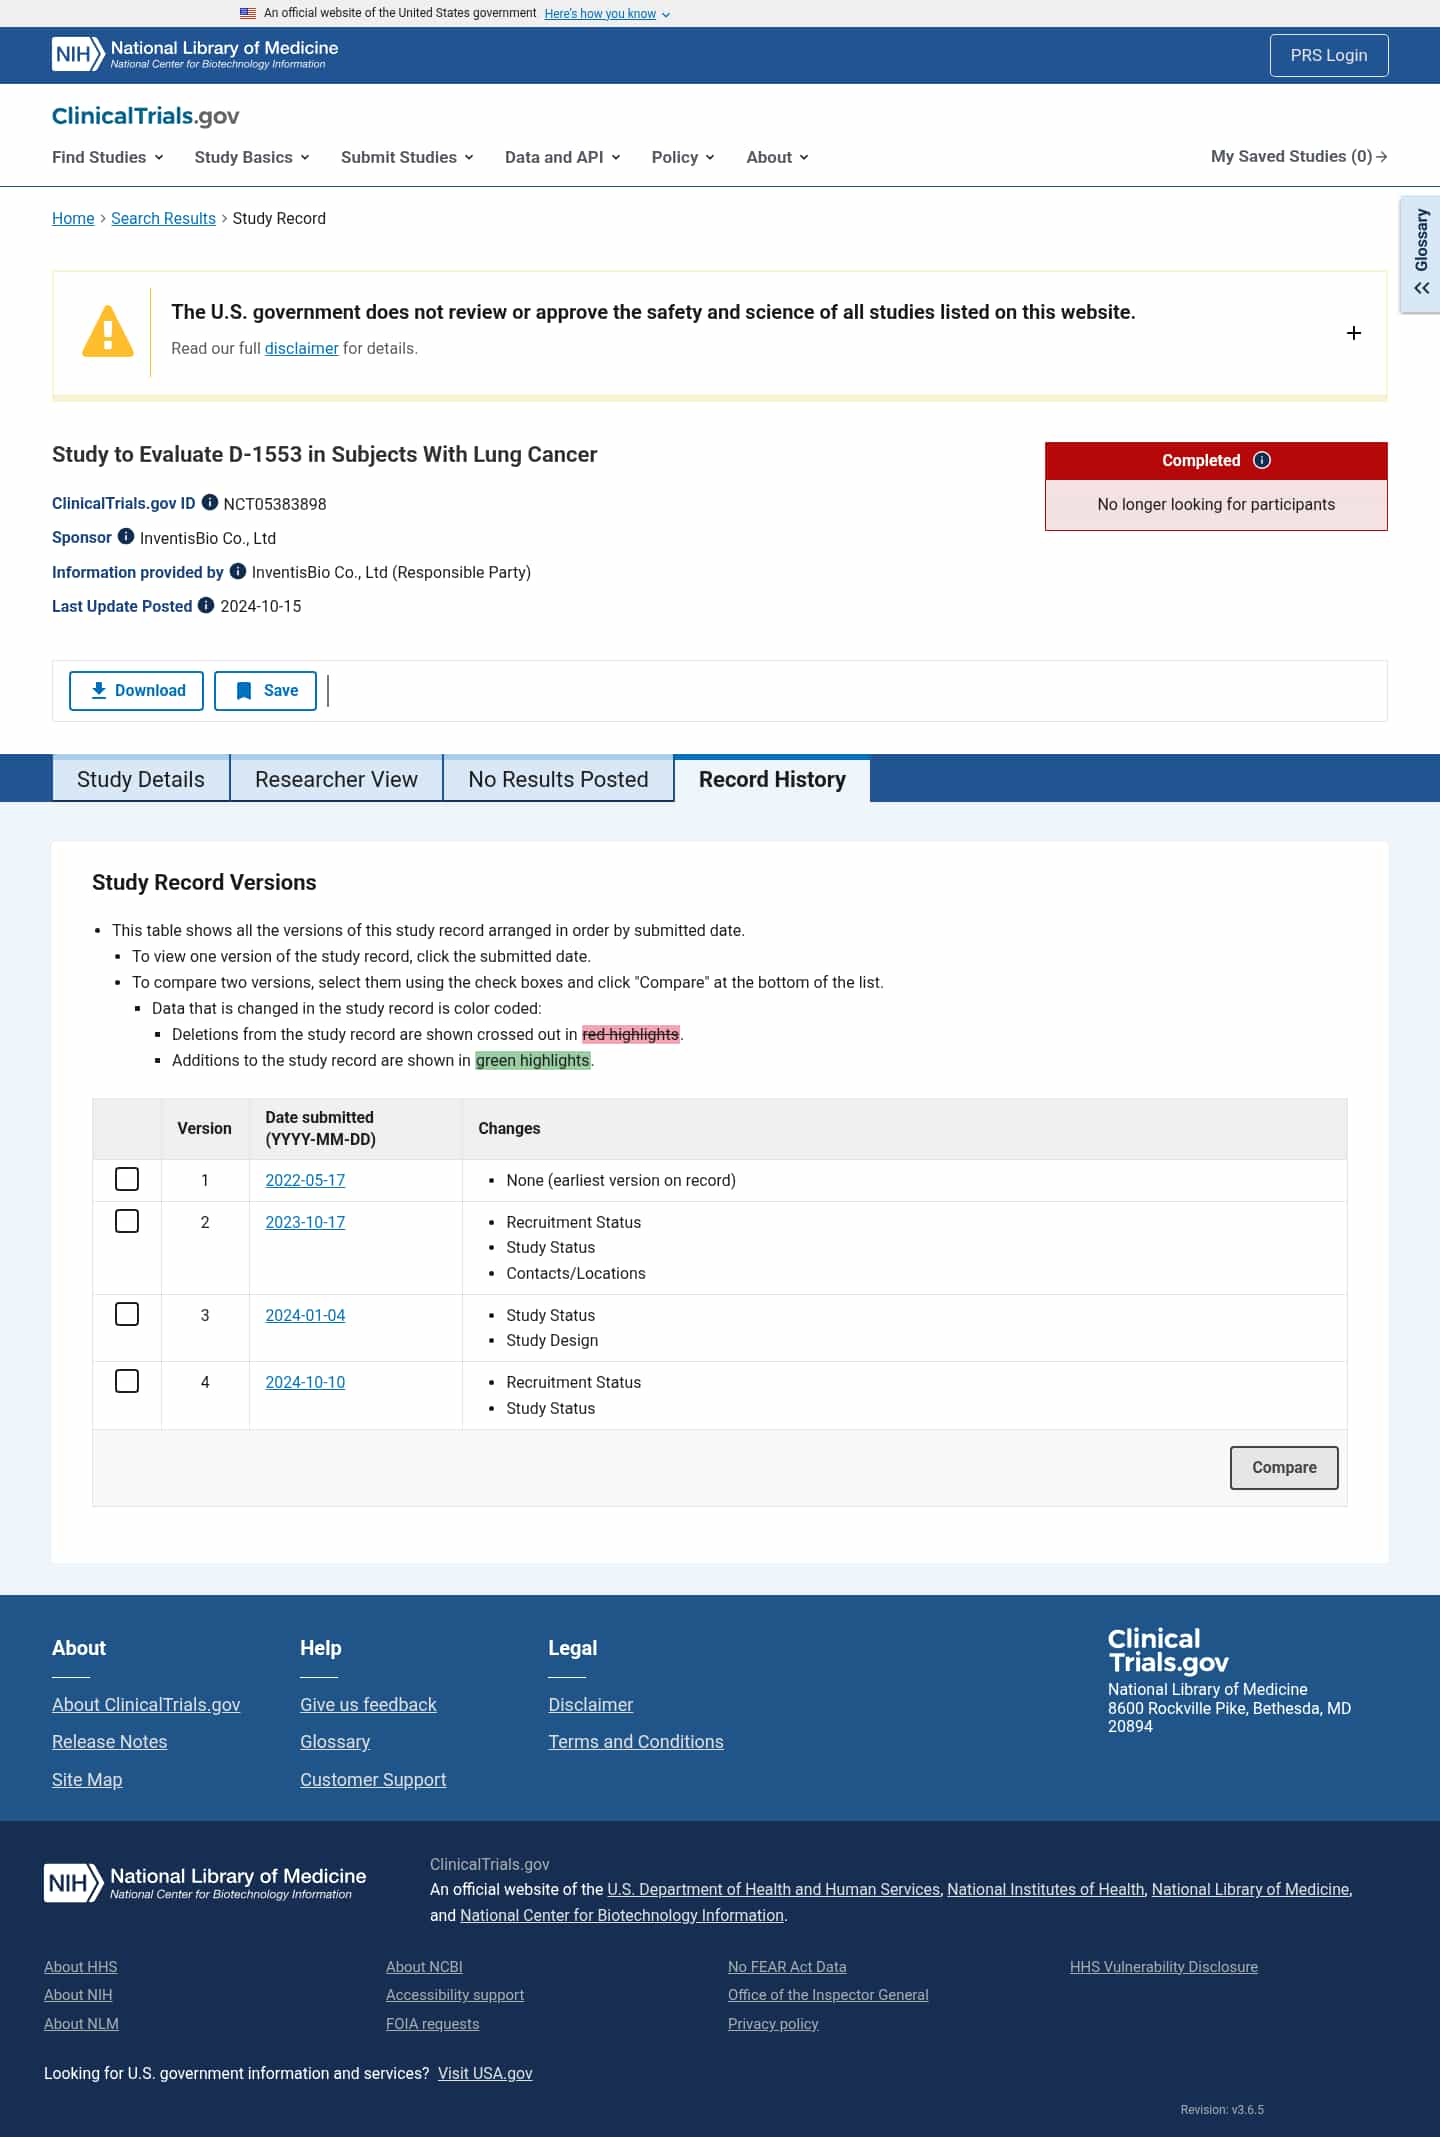Image resolution: width=1440 pixels, height=2137 pixels.
Task: Click the US flag icon in the government banner
Action: pos(248,13)
